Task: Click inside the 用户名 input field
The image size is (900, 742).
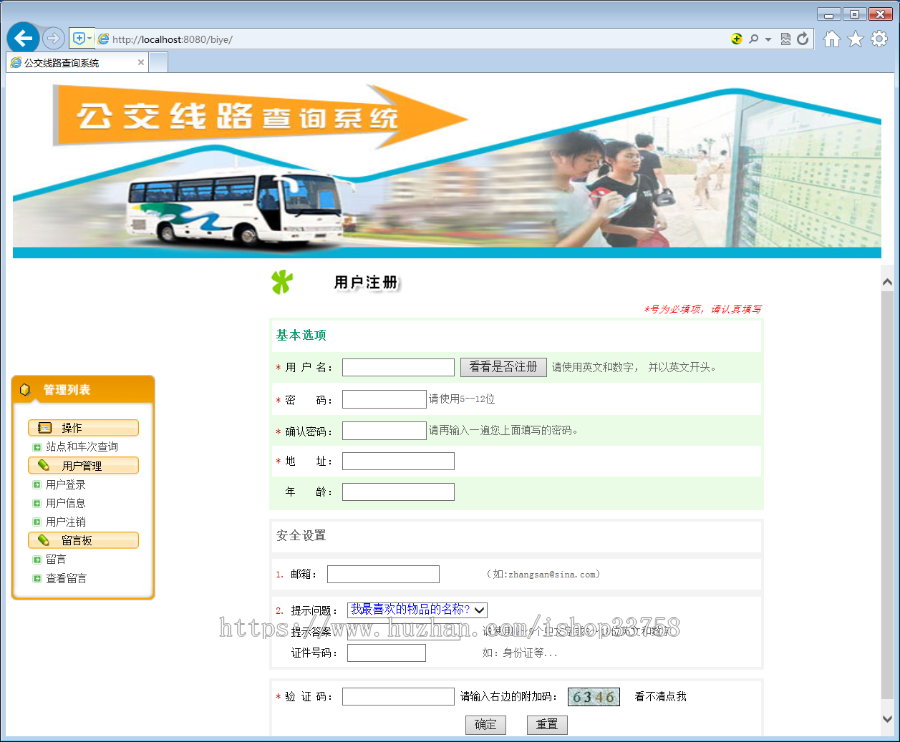Action: 397,367
